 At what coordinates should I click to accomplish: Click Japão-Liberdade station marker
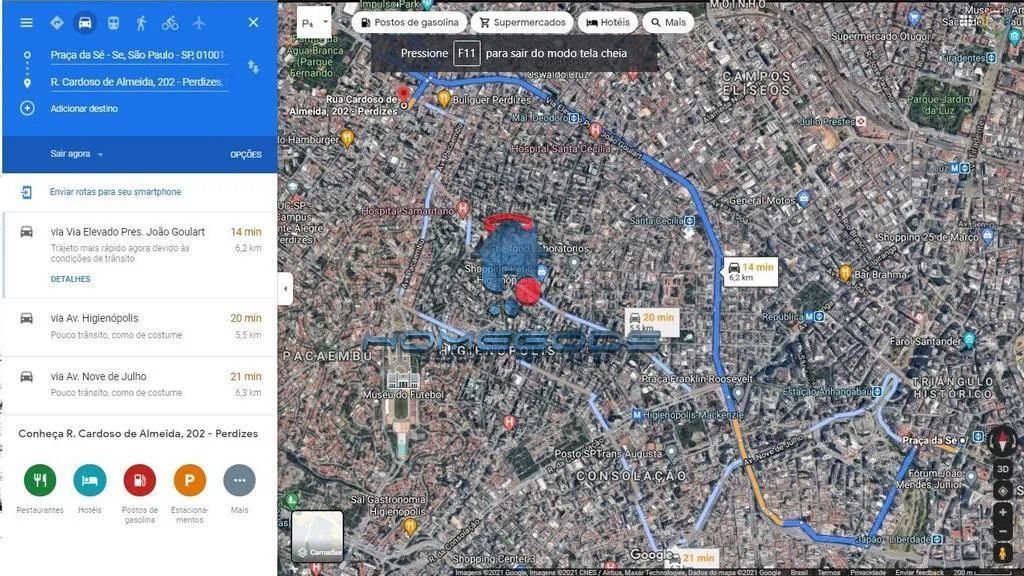(x=937, y=539)
